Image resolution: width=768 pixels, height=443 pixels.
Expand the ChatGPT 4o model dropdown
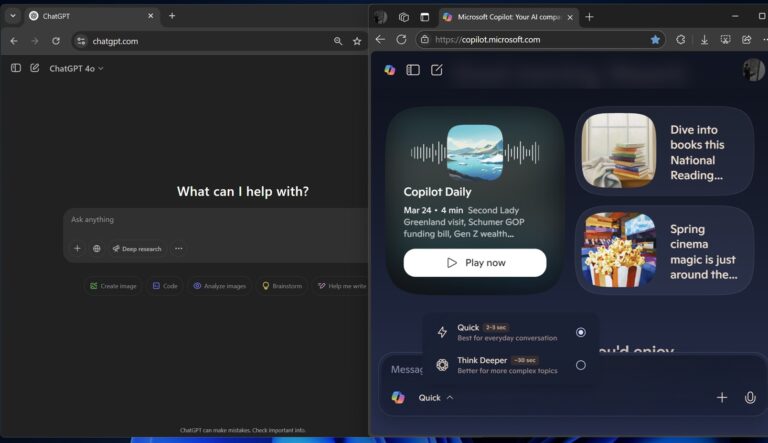[x=76, y=68]
